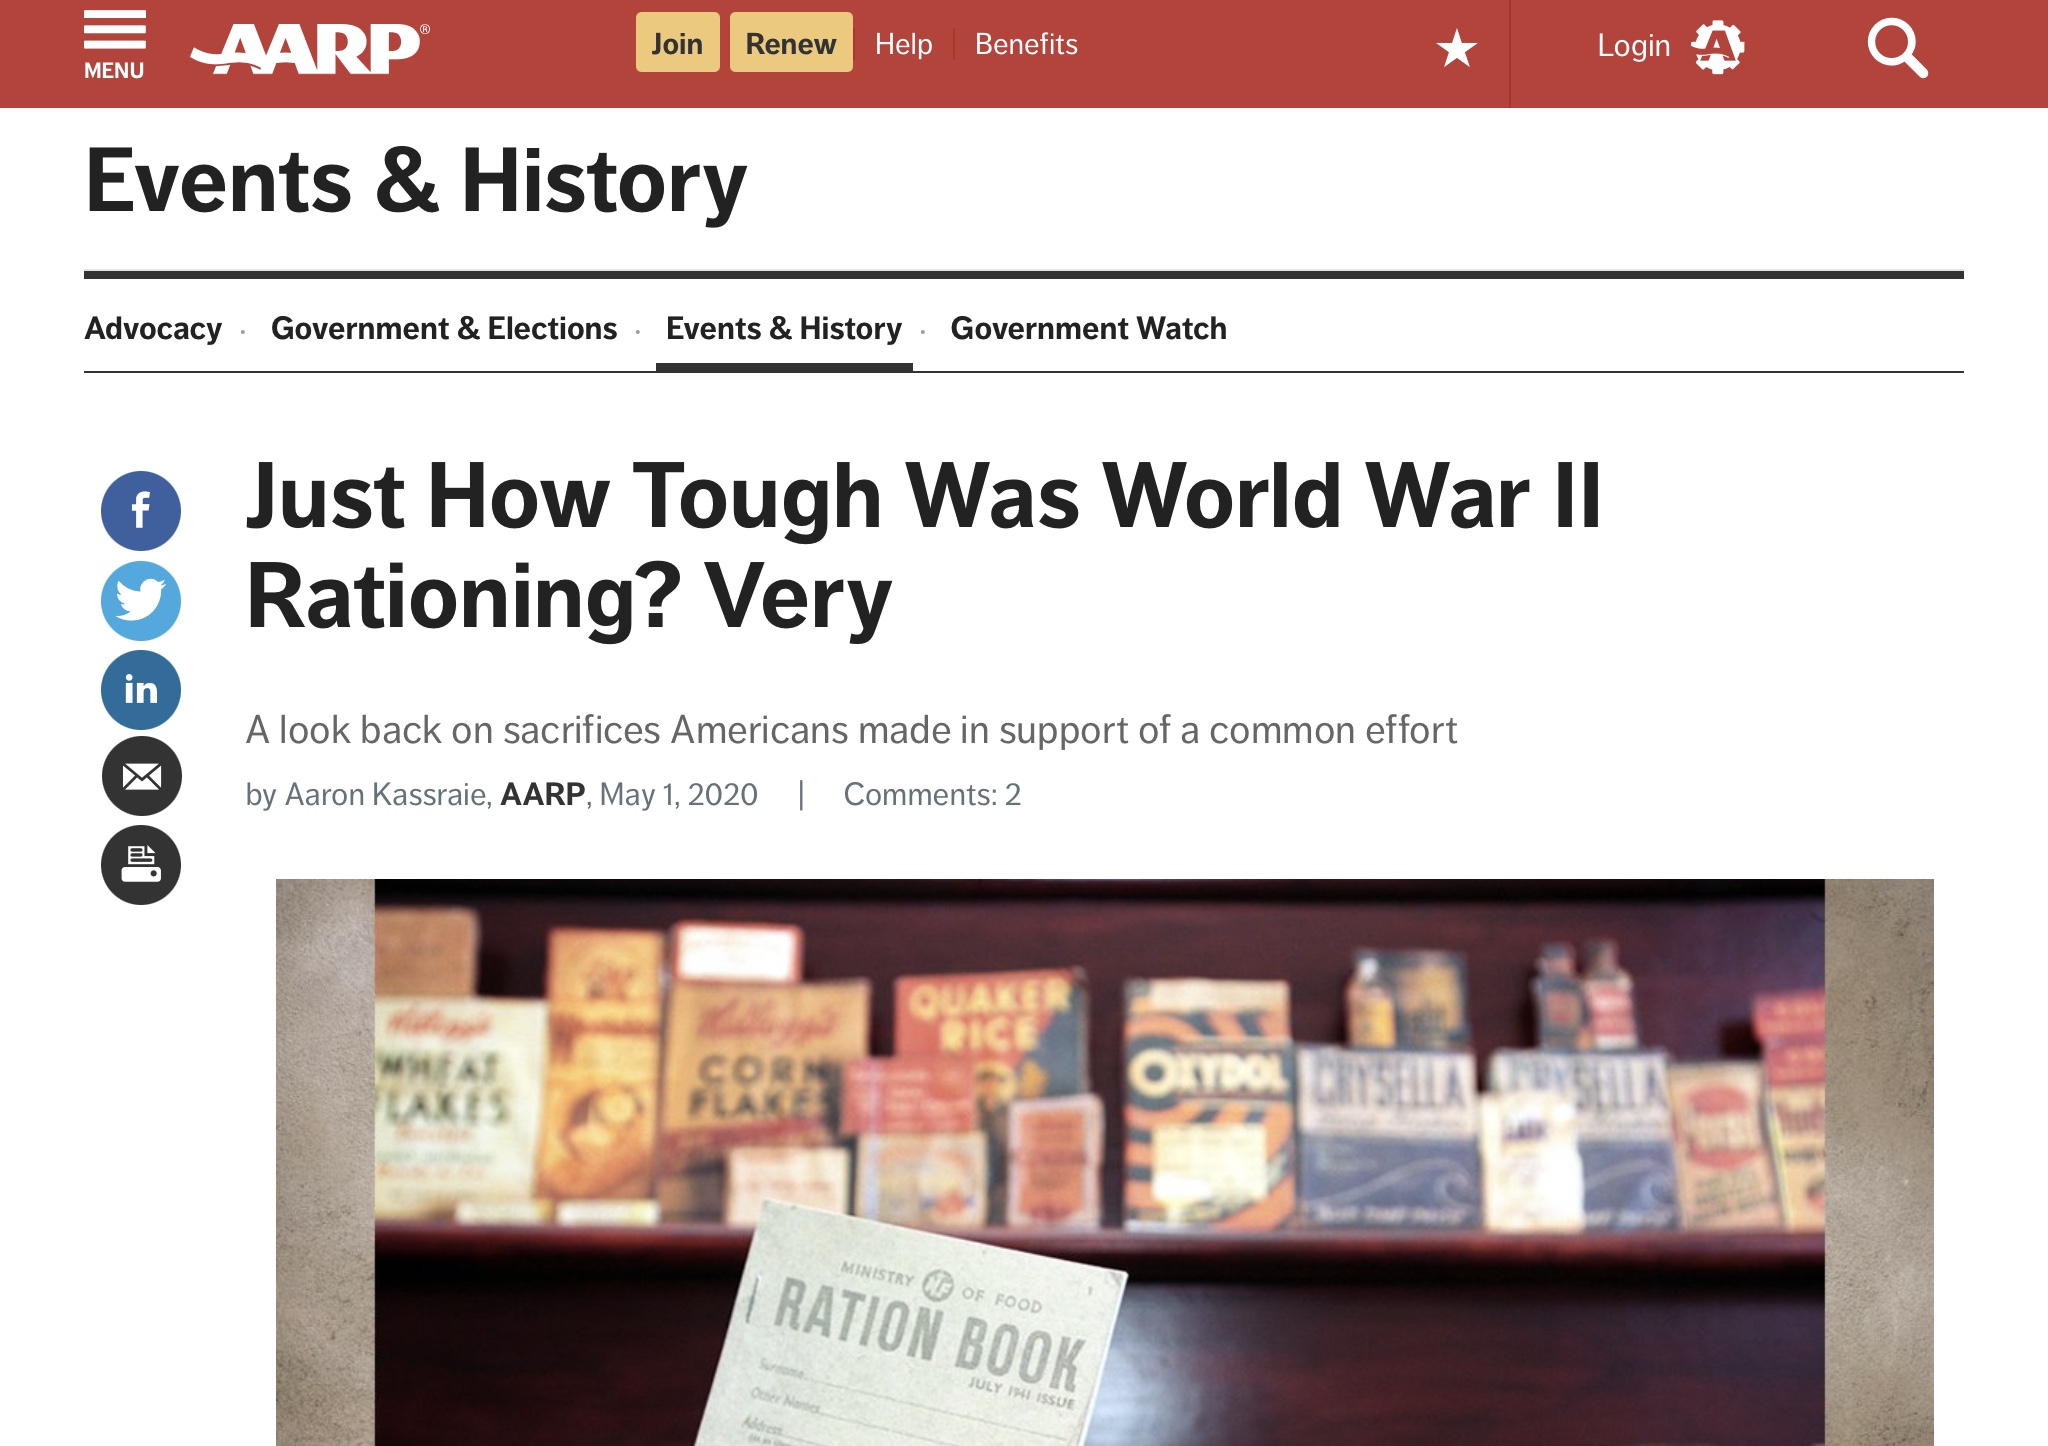The height and width of the screenshot is (1446, 2048).
Task: Click the account gear icon beside Login
Action: [1717, 46]
